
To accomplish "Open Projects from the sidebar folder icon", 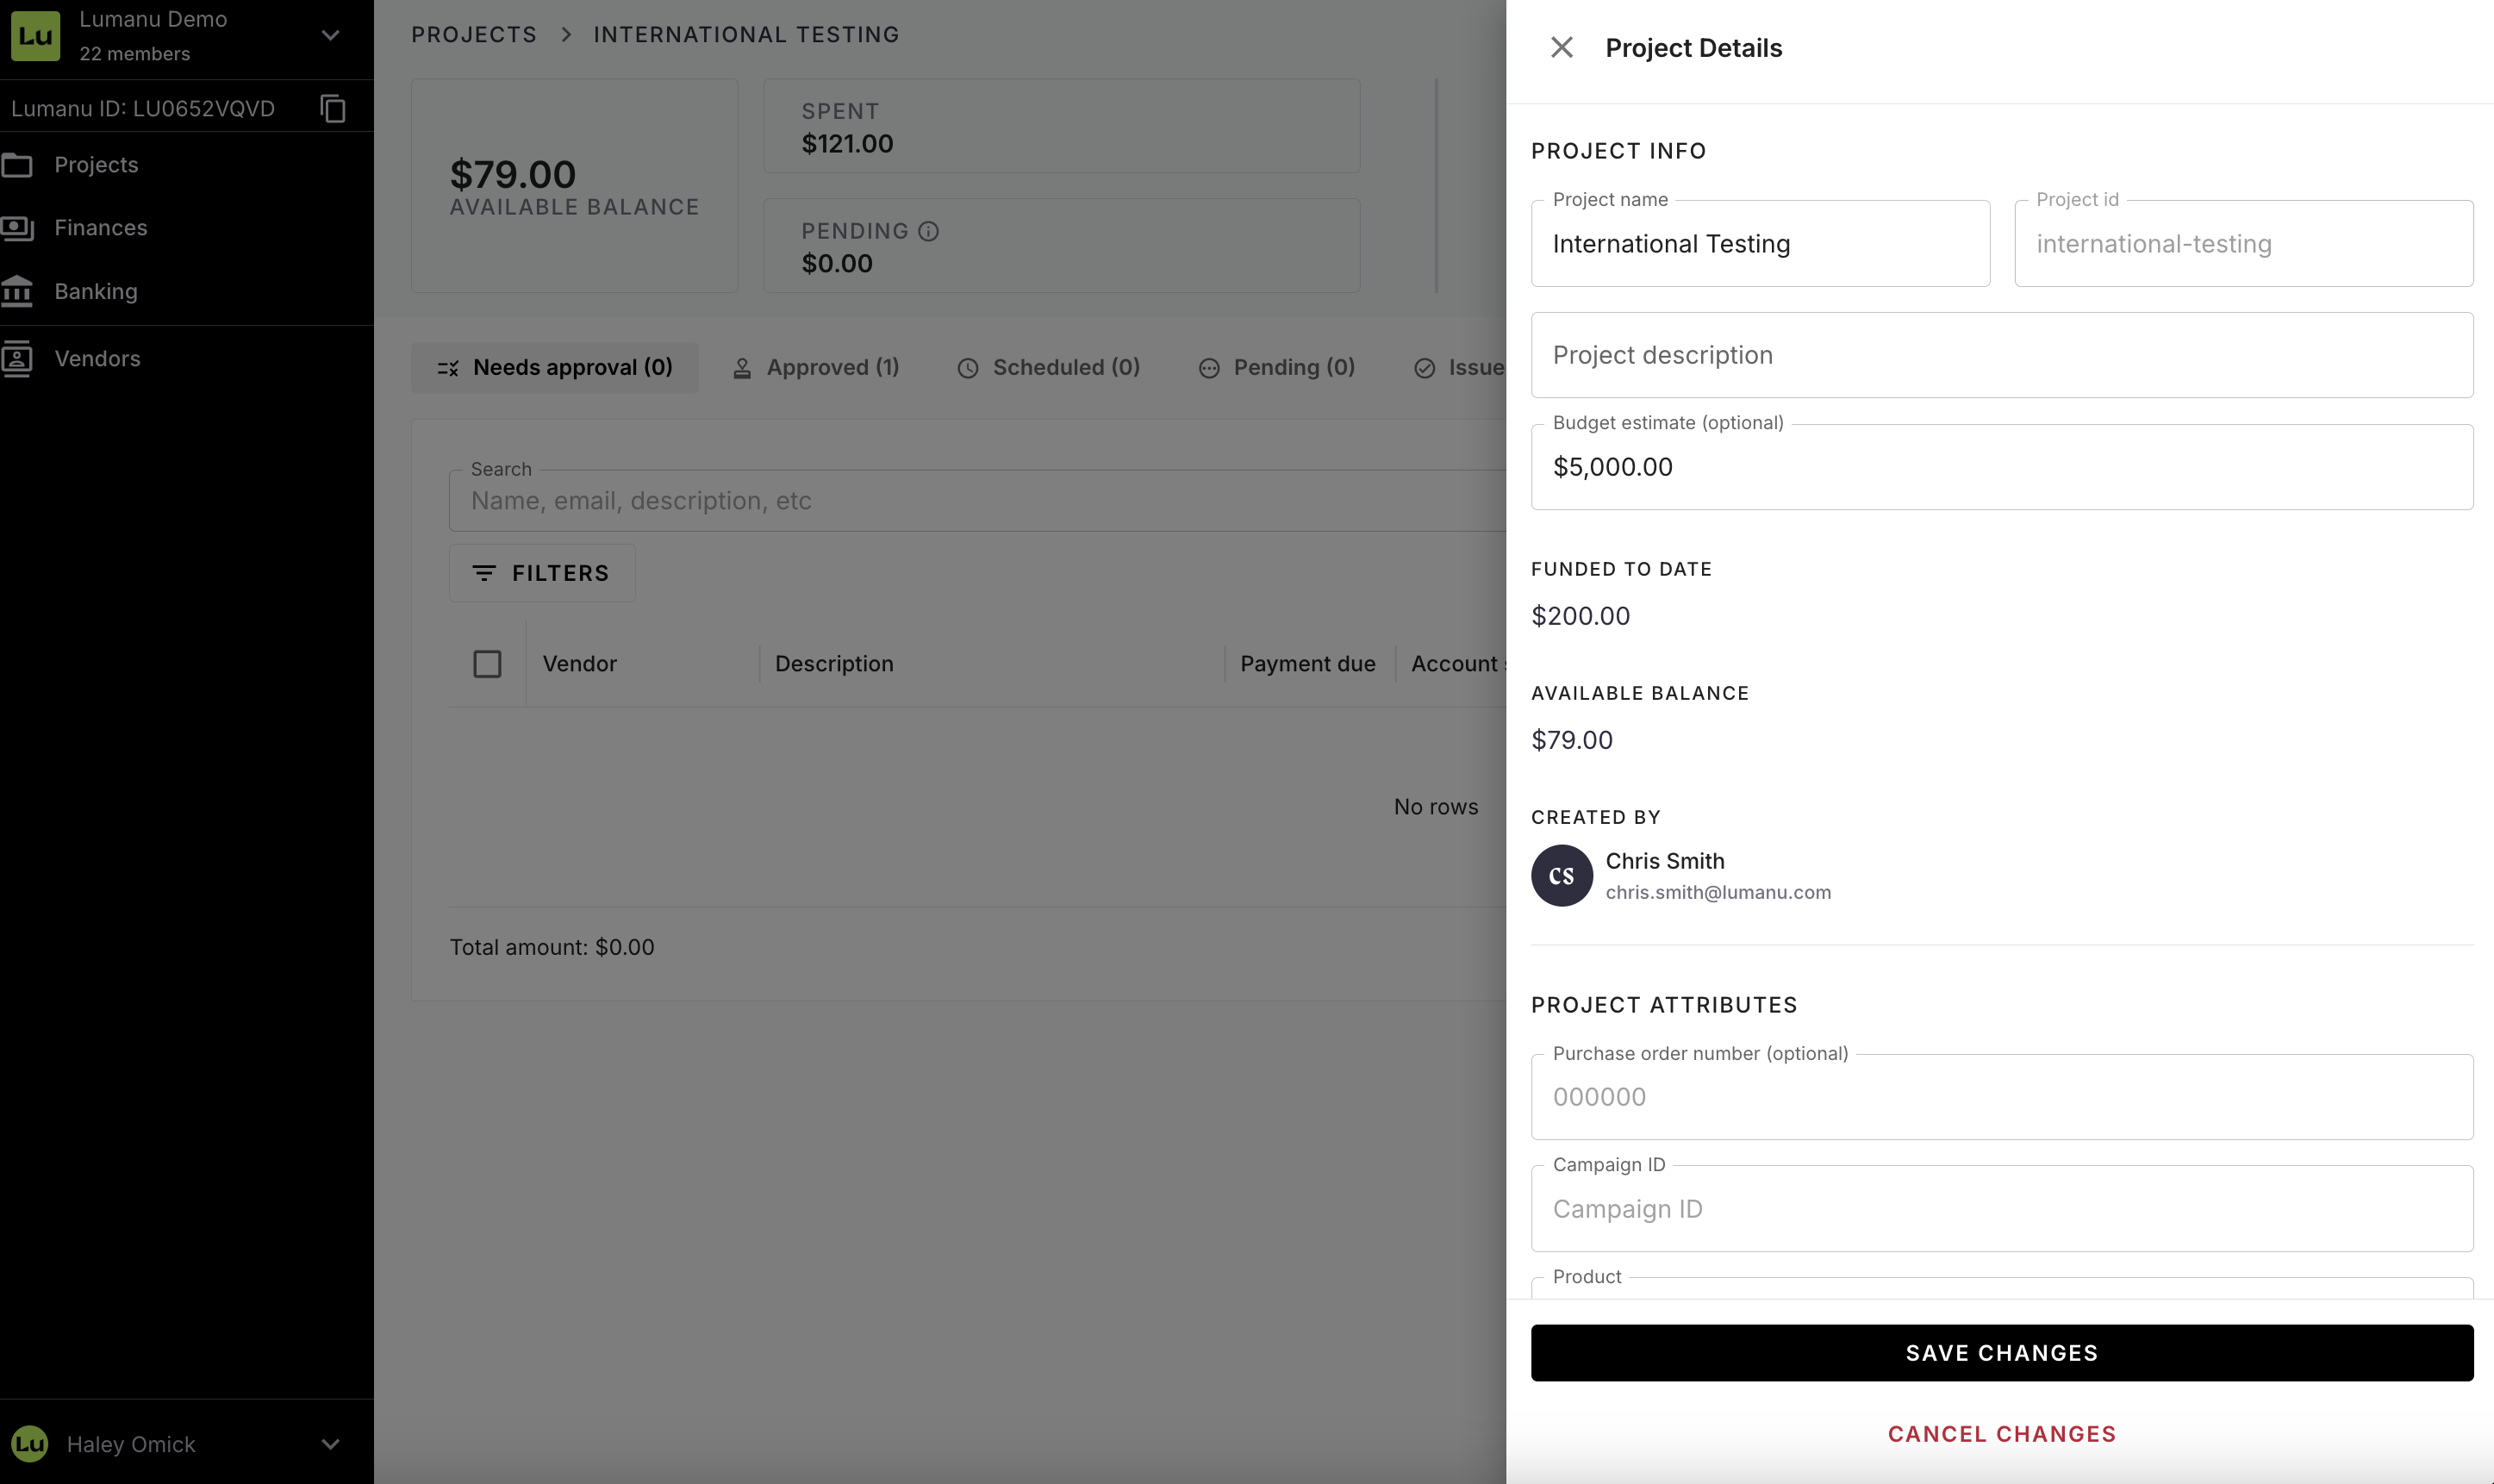I will pyautogui.click(x=17, y=165).
